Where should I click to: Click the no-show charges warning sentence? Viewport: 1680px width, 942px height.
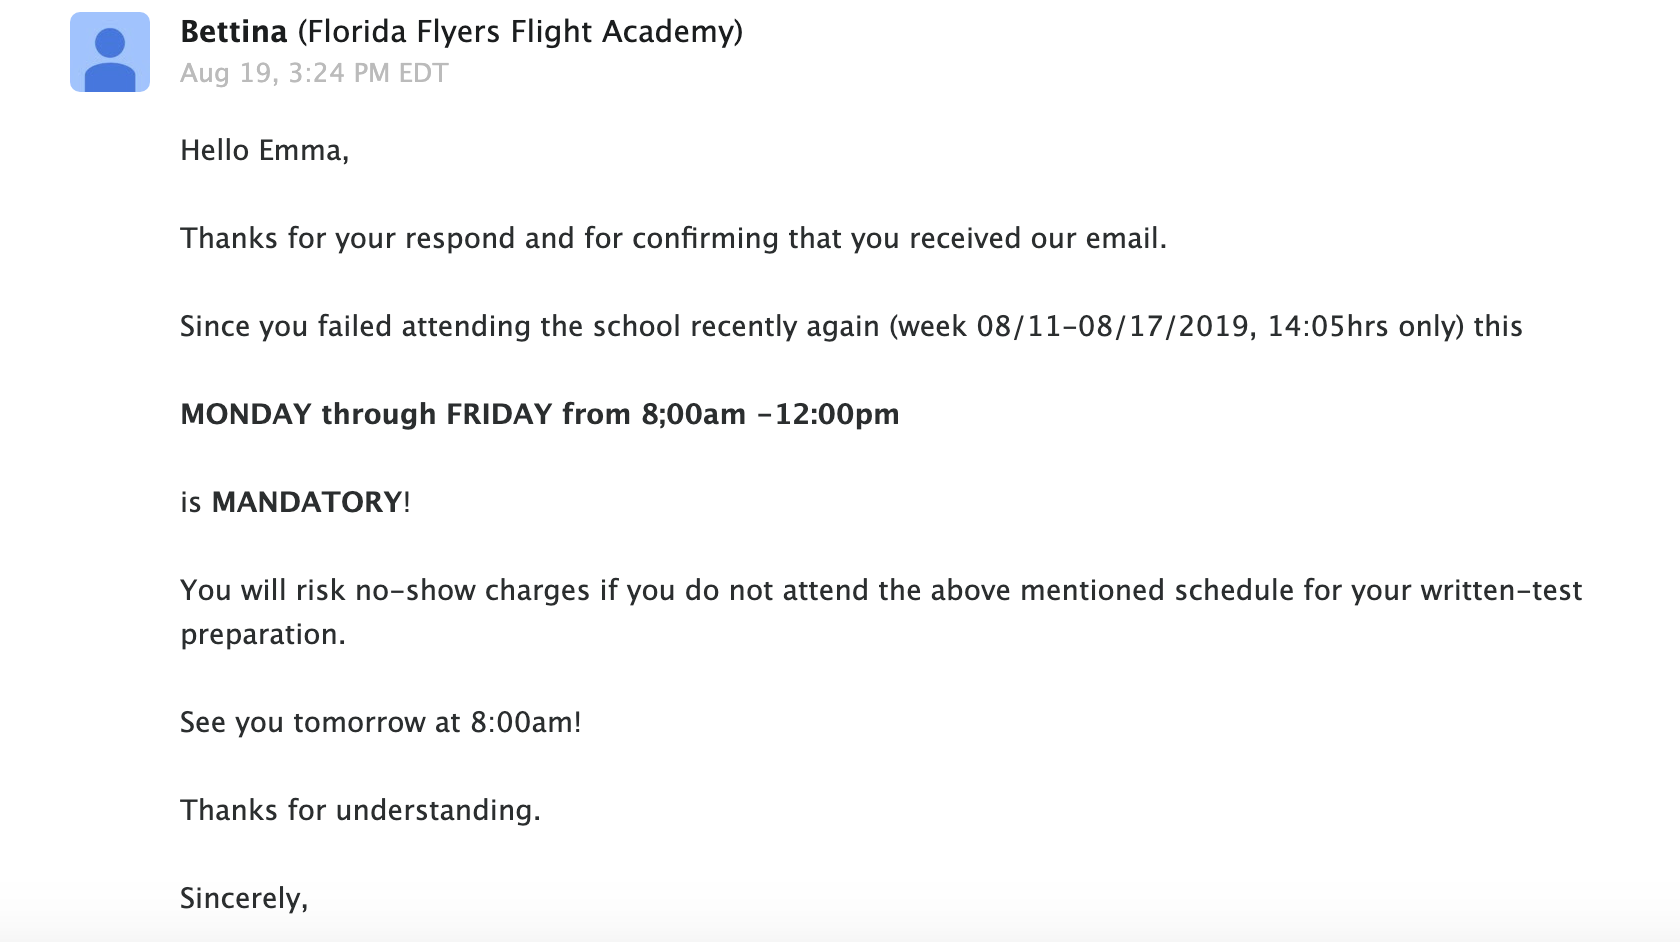click(881, 612)
